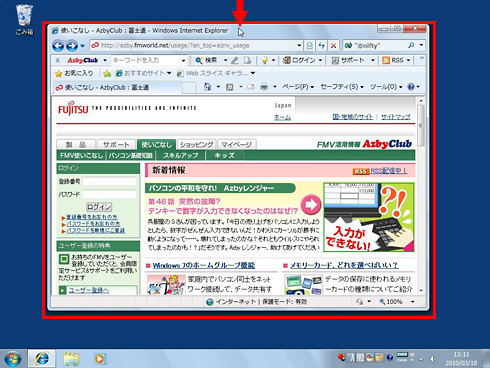Image resolution: width=490 pixels, height=368 pixels.
Task: Open the ツール(O) menu
Action: (386, 87)
